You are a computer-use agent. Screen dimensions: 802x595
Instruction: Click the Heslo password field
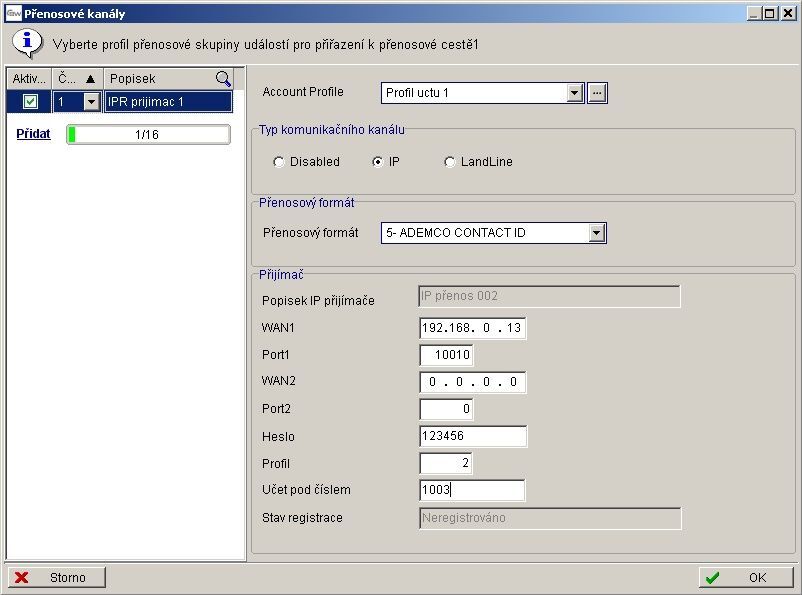point(472,436)
